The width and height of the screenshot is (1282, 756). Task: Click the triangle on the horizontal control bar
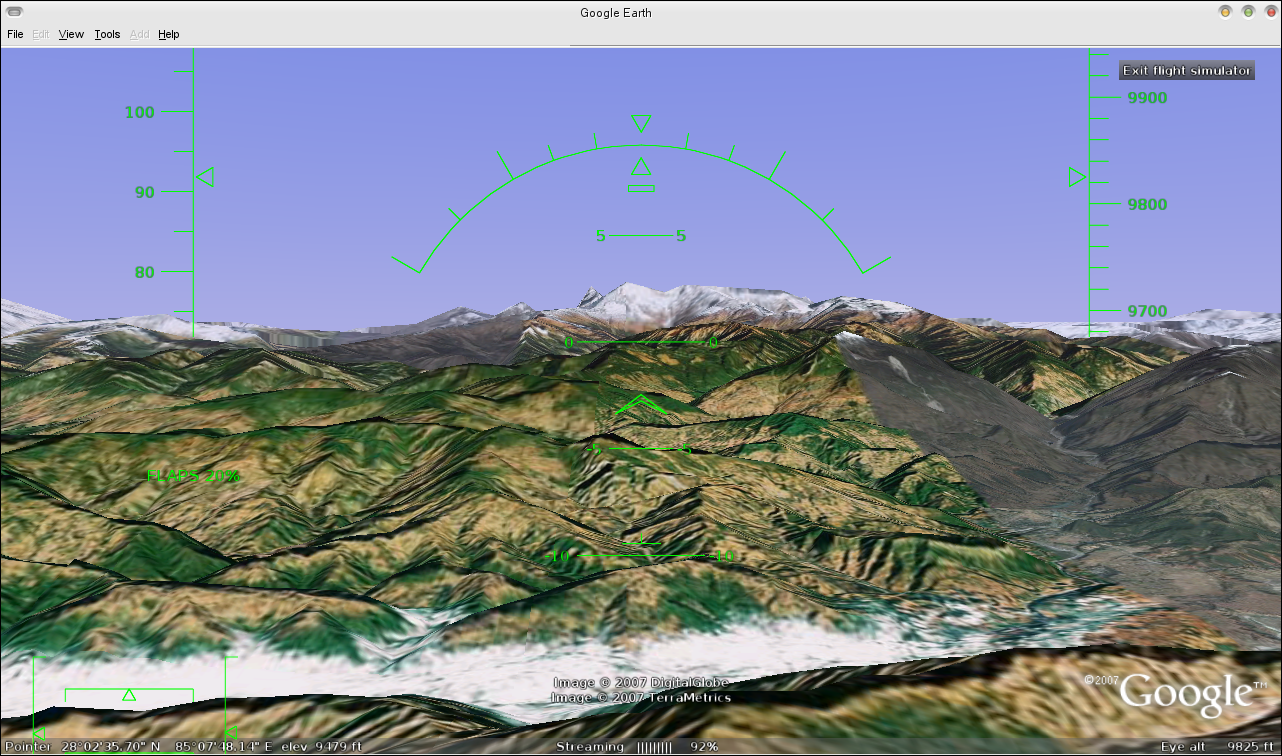coord(129,694)
